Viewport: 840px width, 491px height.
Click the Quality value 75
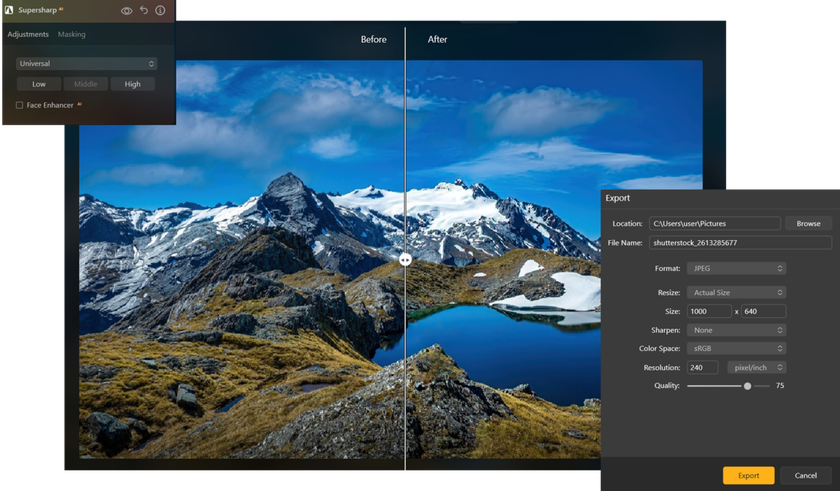pyautogui.click(x=780, y=386)
